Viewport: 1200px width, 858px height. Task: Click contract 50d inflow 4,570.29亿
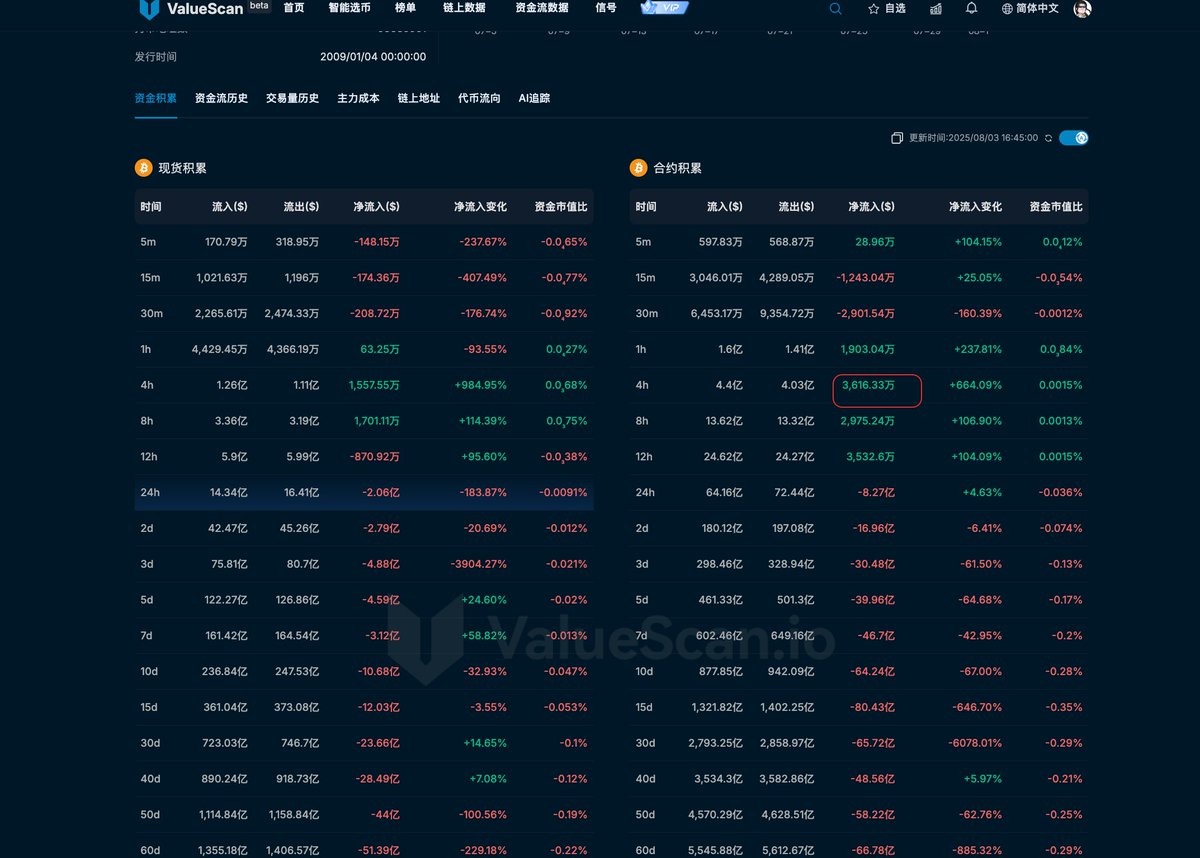pyautogui.click(x=716, y=815)
